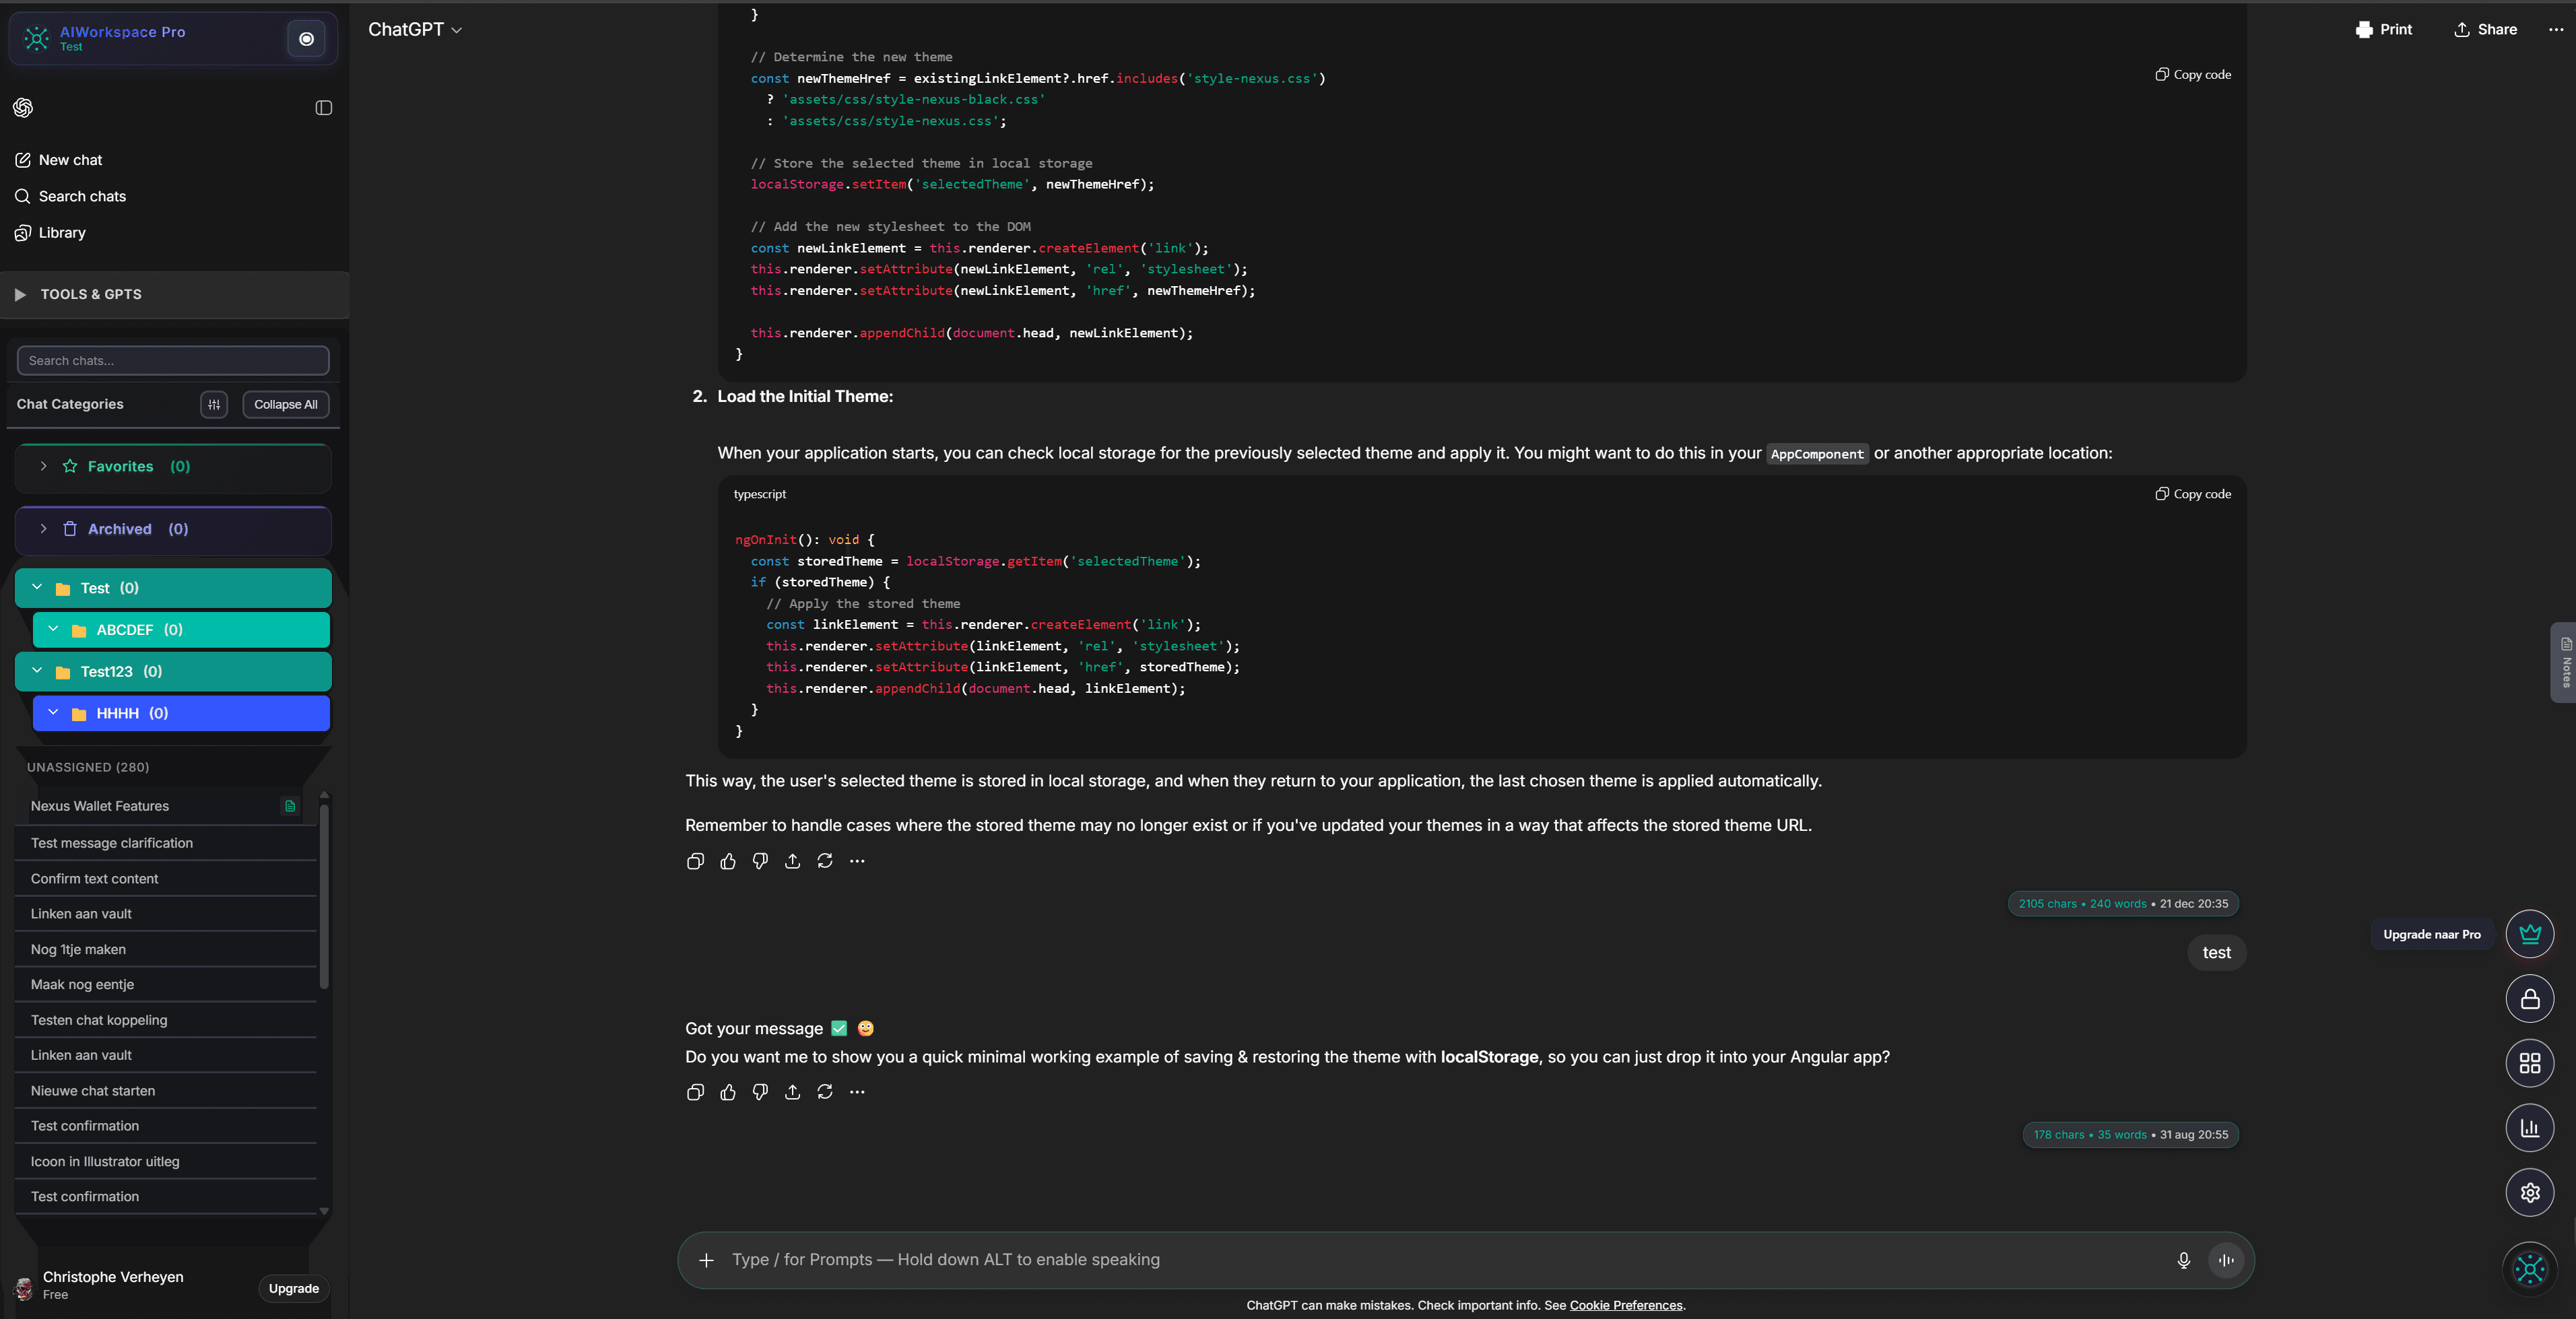Activate the microphone in the prompt bar

coord(2184,1260)
